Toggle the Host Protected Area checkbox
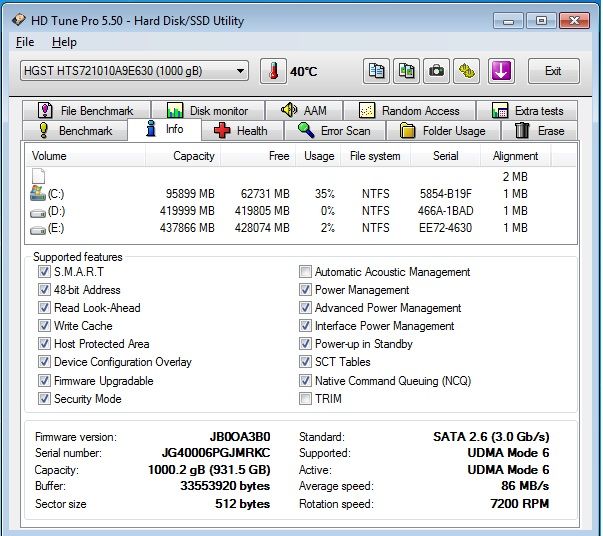This screenshot has height=536, width=603. [44, 343]
